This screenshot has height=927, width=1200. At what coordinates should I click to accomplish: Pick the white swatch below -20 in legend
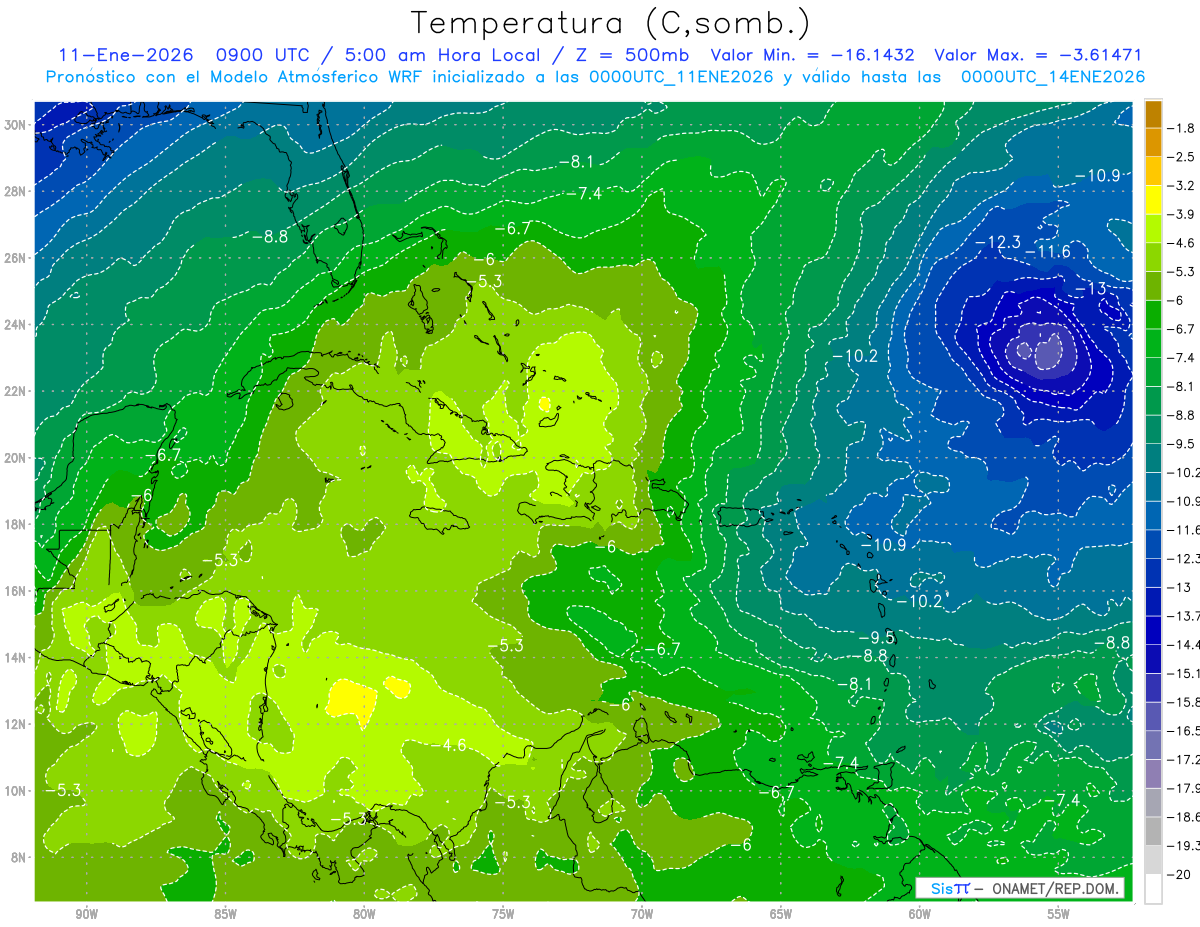[x=1153, y=888]
